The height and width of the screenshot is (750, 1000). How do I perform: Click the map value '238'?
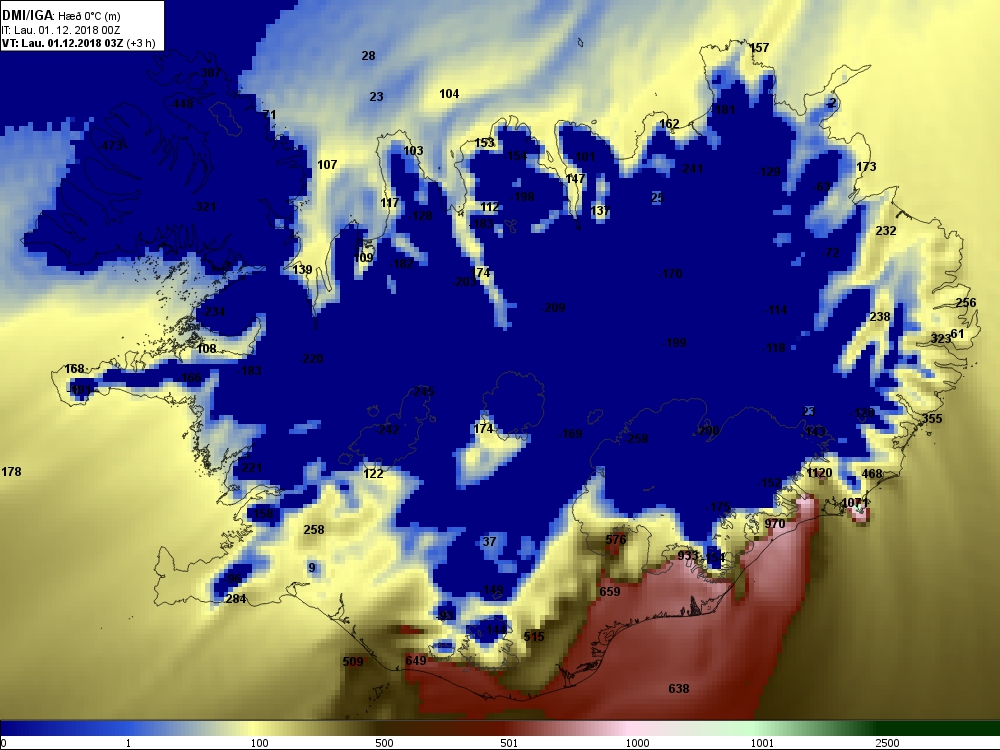(x=879, y=317)
